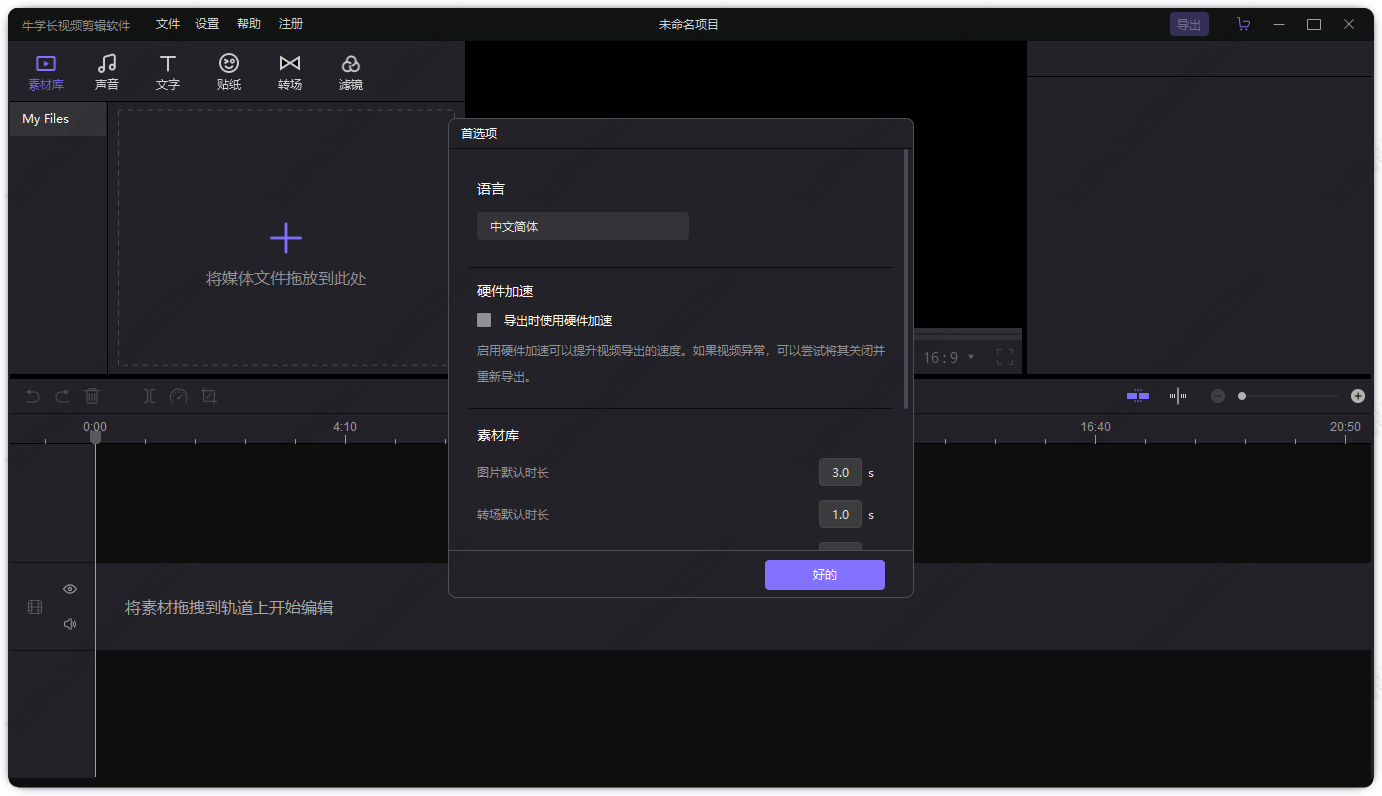The width and height of the screenshot is (1382, 796).
Task: Zoom in timeline with plus icon
Action: 1358,396
